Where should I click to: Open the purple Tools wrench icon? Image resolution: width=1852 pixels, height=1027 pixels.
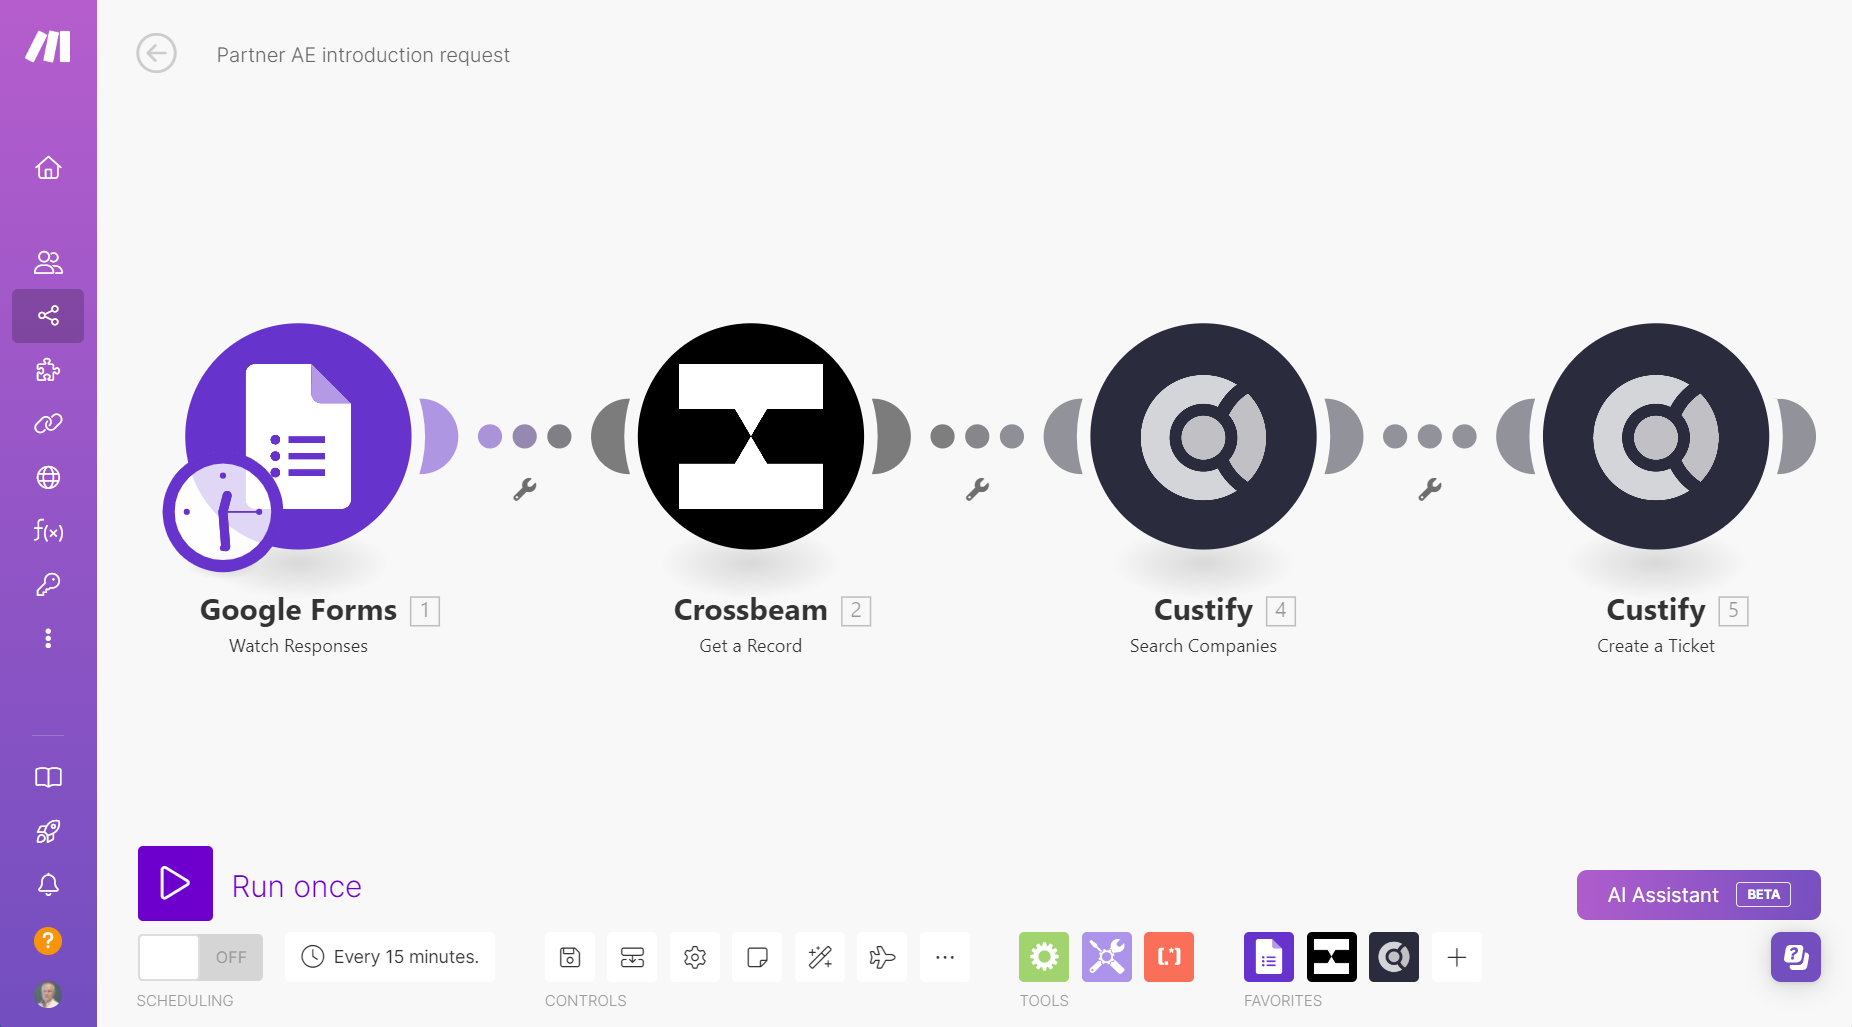click(x=1107, y=957)
